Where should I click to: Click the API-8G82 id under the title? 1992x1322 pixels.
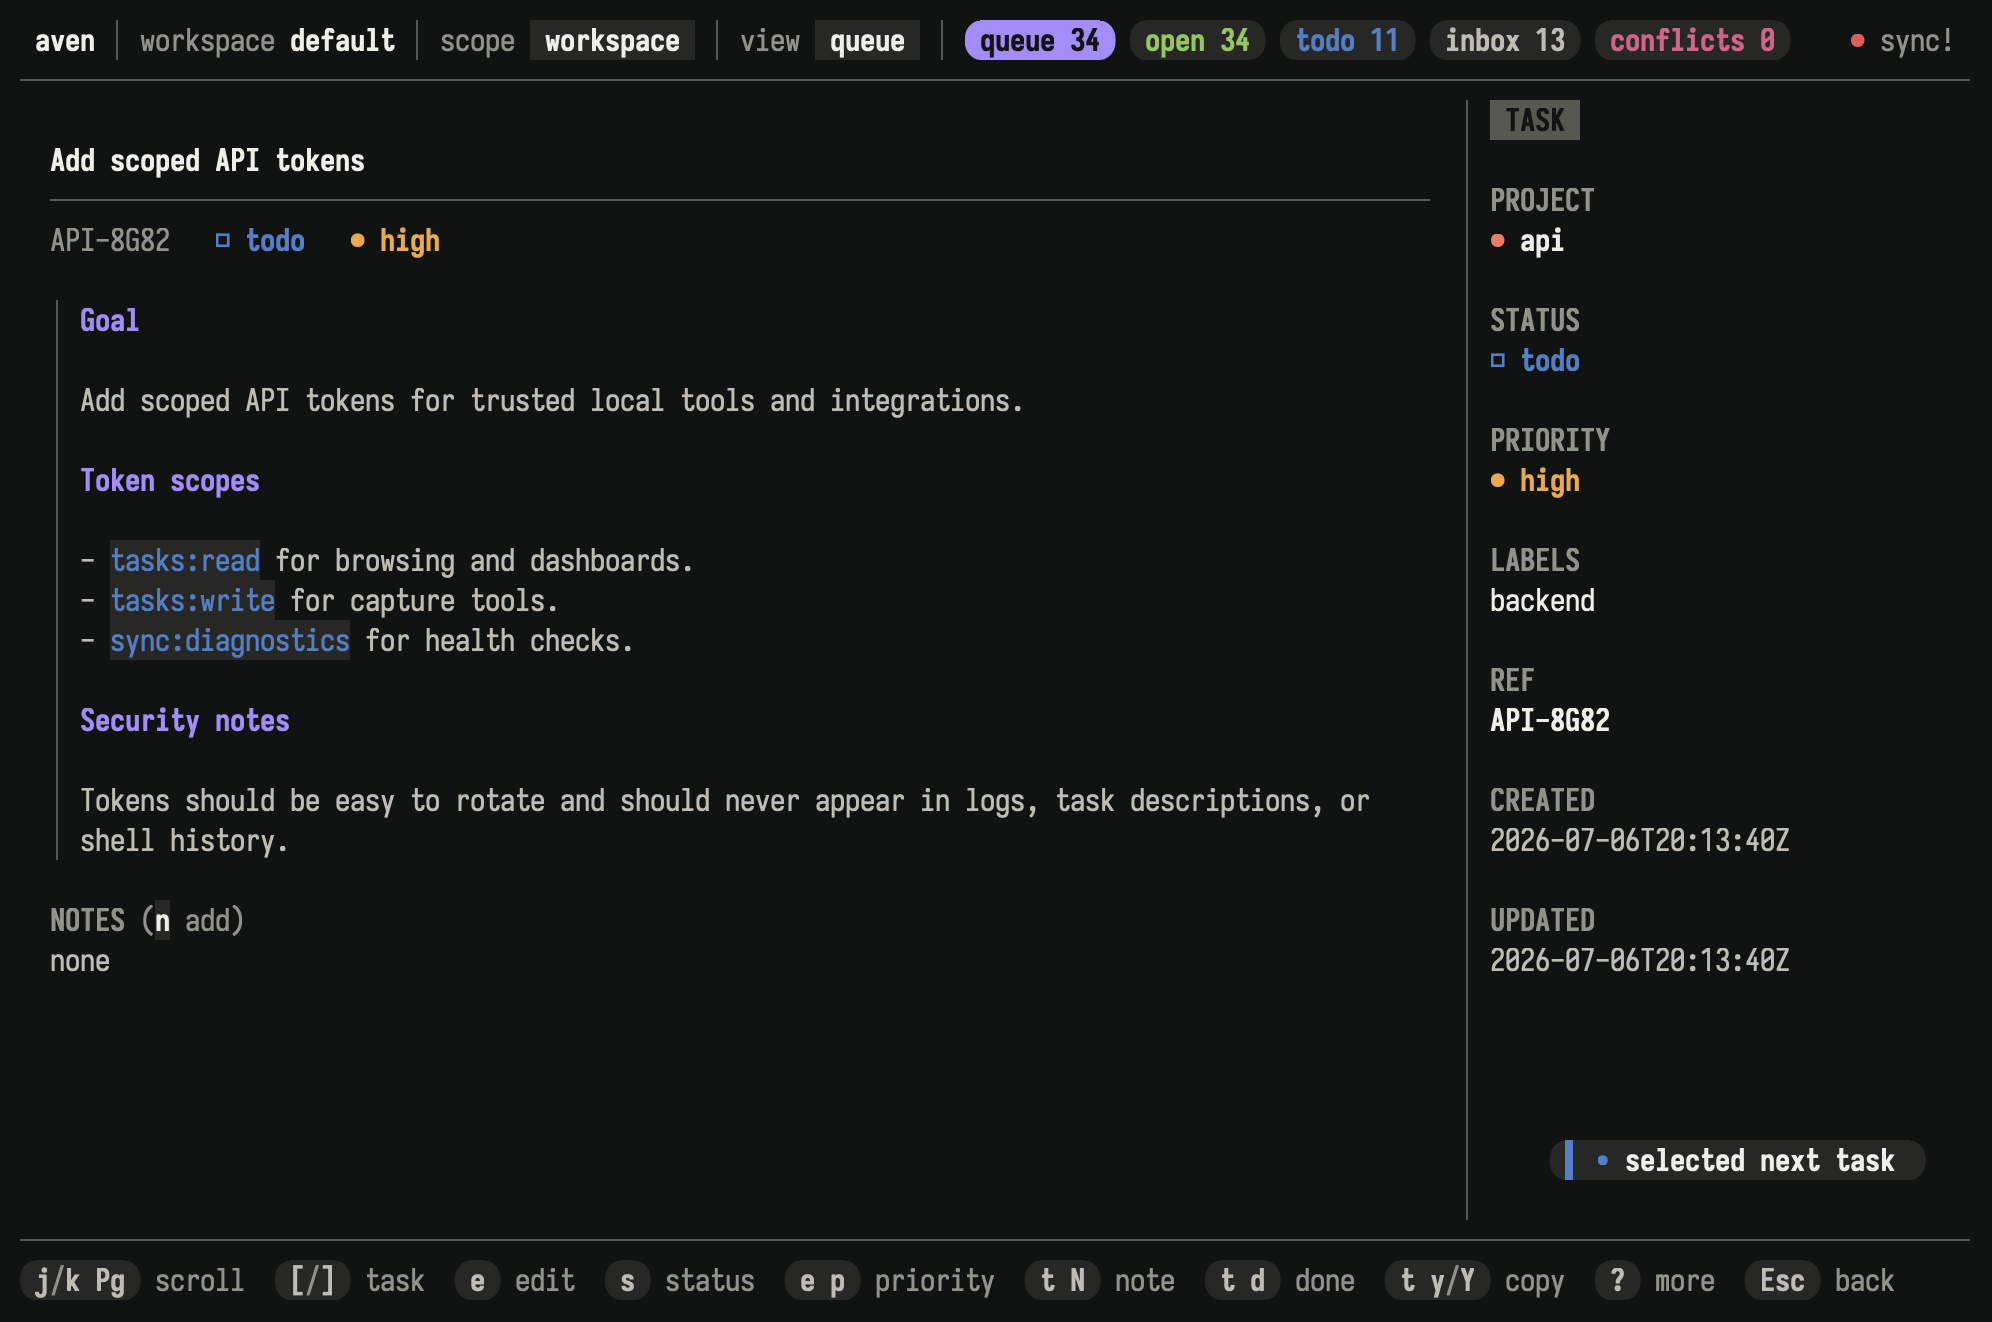[x=110, y=241]
